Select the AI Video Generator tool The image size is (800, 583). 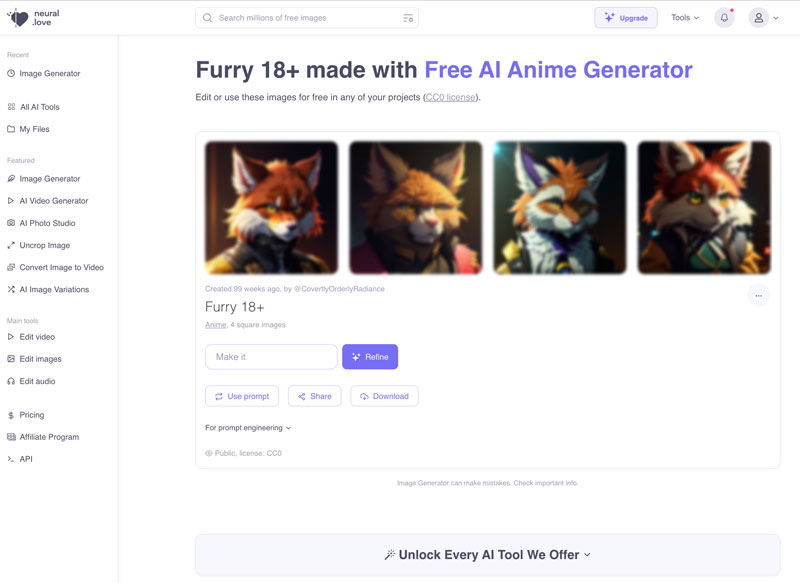click(x=54, y=200)
